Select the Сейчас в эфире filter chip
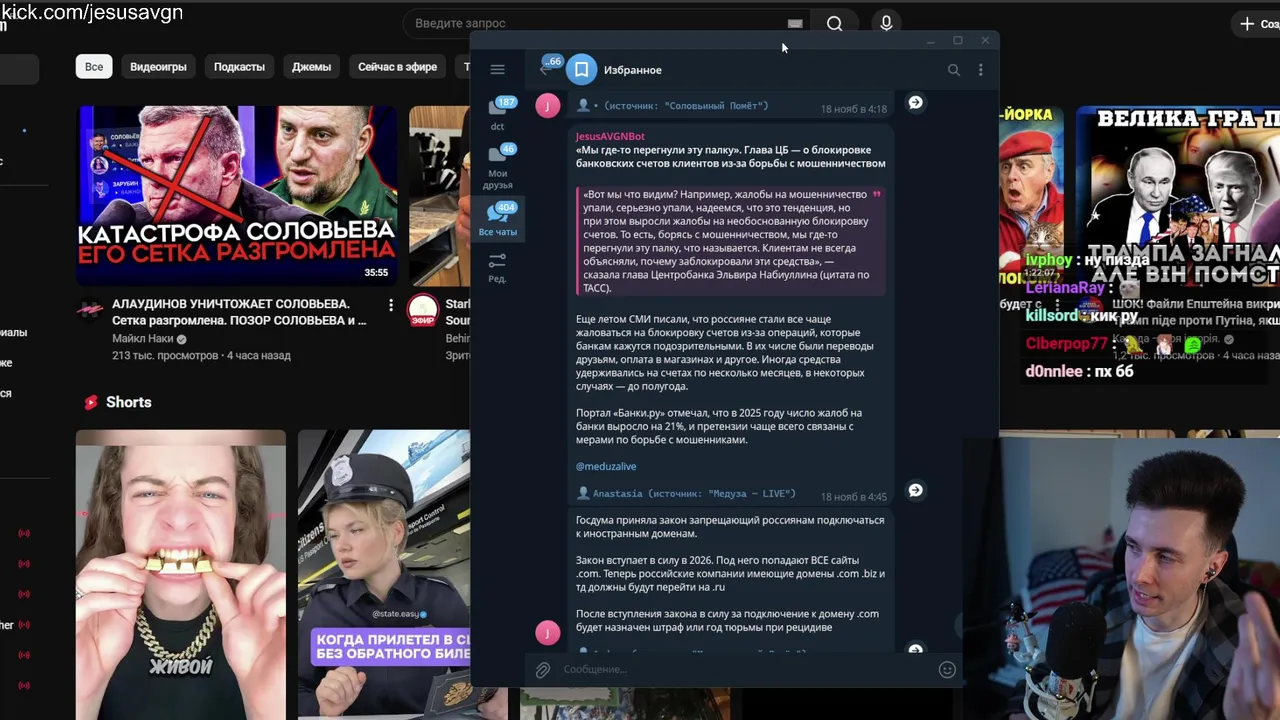The image size is (1280, 720). [397, 67]
